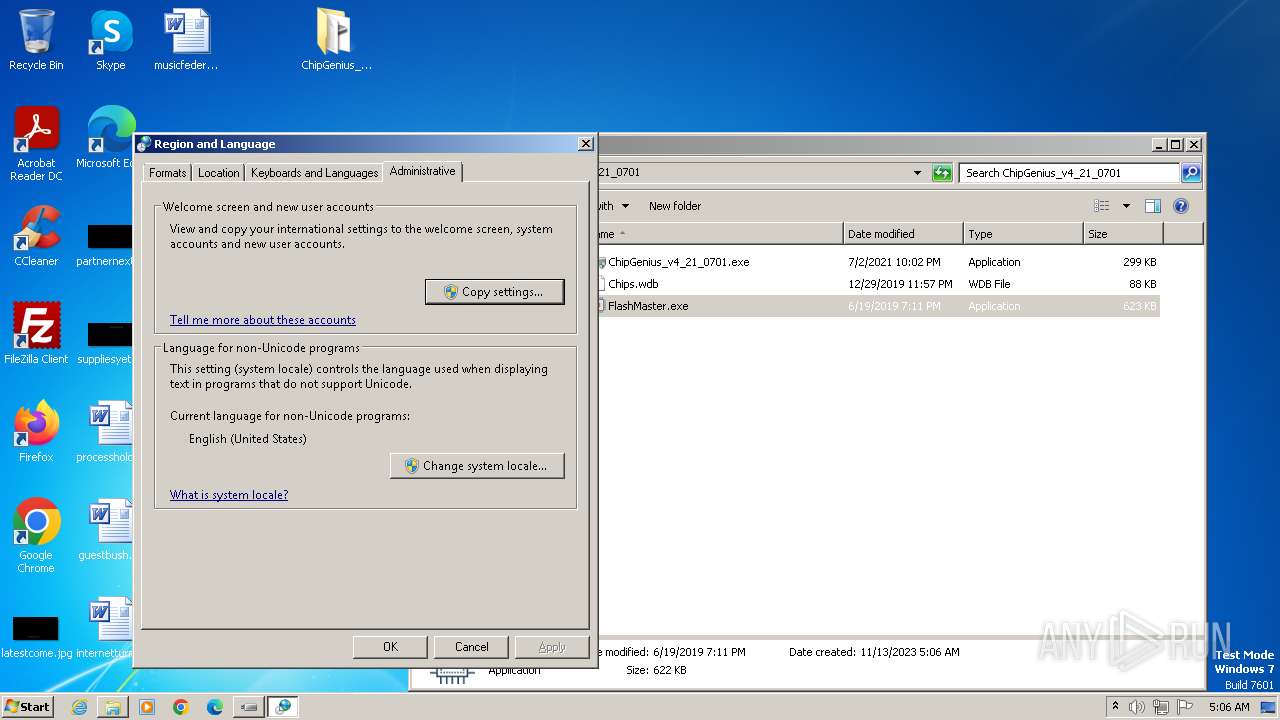Open Internet Explorer from the taskbar
This screenshot has width=1280, height=720.
coord(79,707)
